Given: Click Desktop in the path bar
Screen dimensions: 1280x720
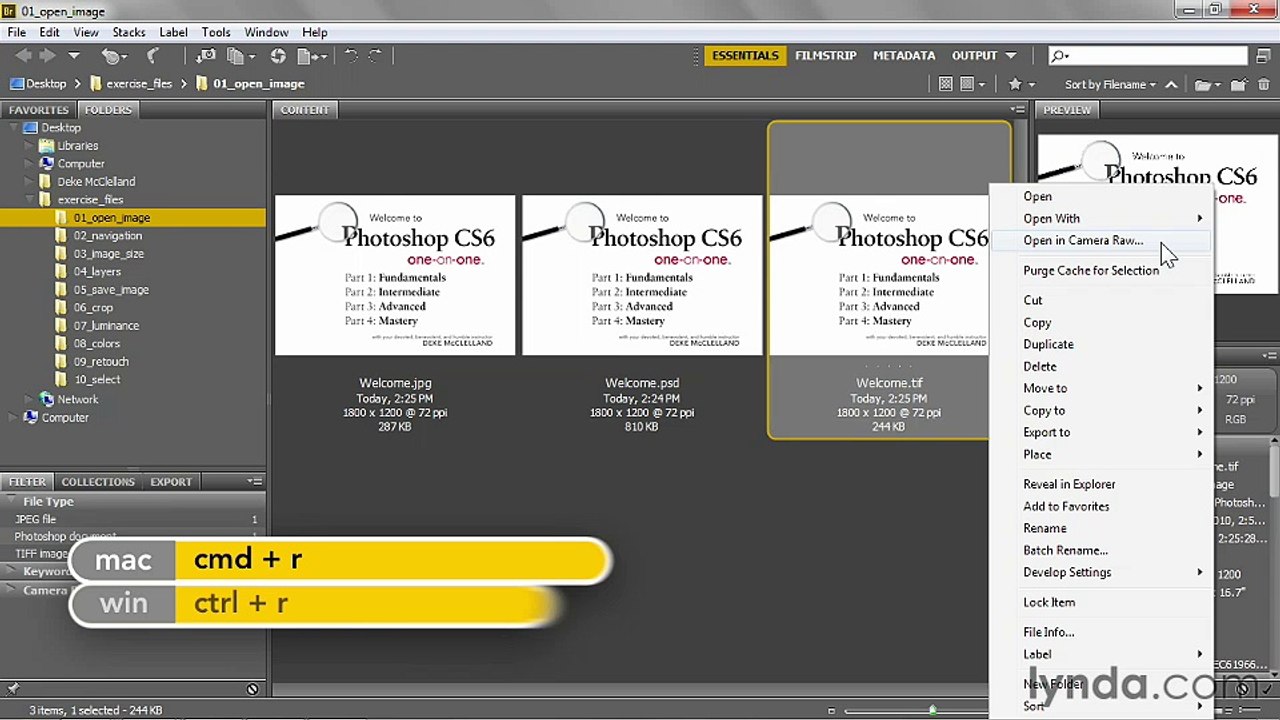Looking at the screenshot, I should pyautogui.click(x=46, y=84).
